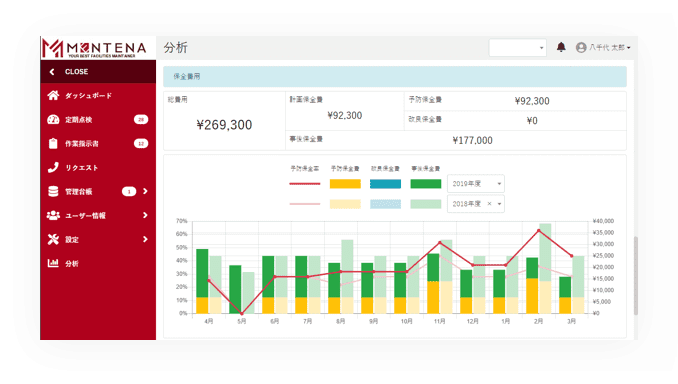
Task: Click the vertical scrollbar on right
Action: (636, 275)
